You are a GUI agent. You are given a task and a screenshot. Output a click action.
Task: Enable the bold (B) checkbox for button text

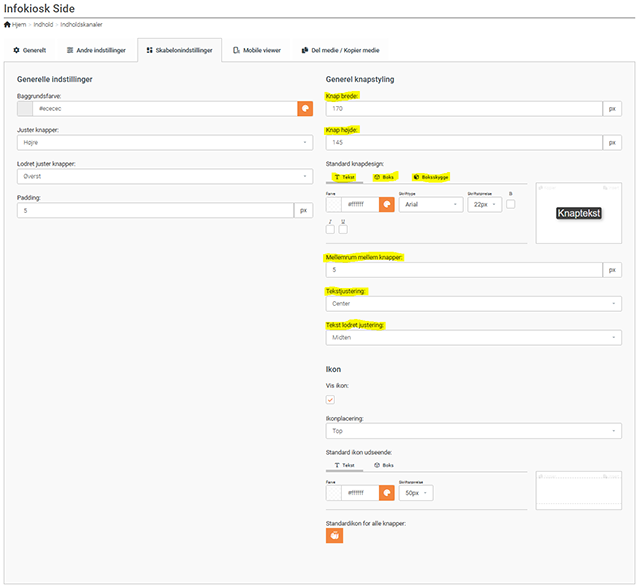(x=510, y=204)
